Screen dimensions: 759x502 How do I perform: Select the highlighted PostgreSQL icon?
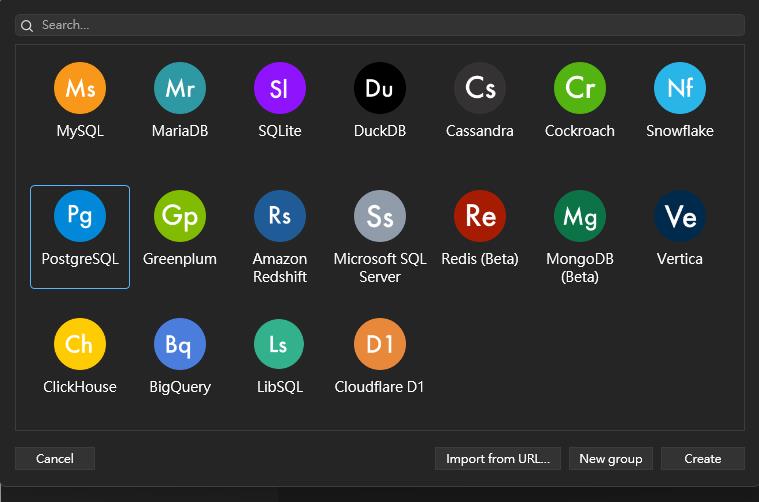(x=80, y=216)
